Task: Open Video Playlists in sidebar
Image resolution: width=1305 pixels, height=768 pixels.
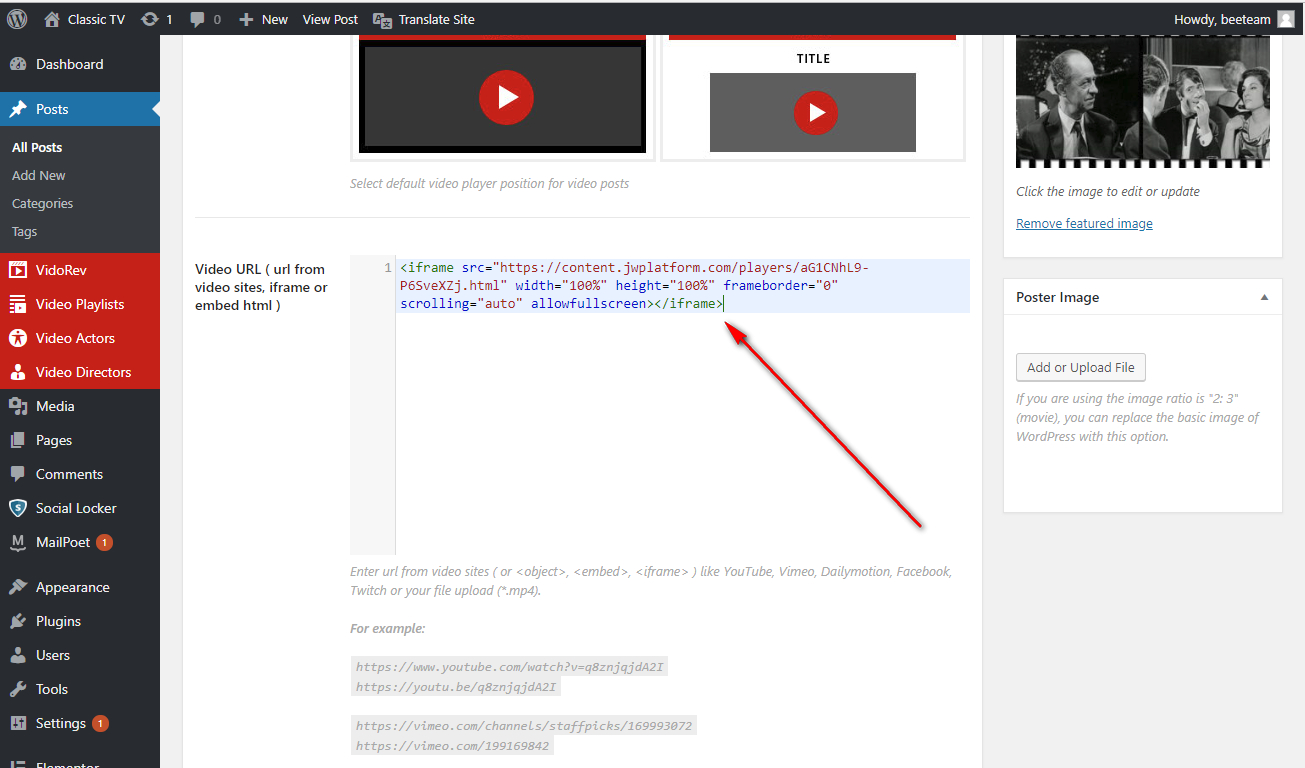Action: click(79, 304)
